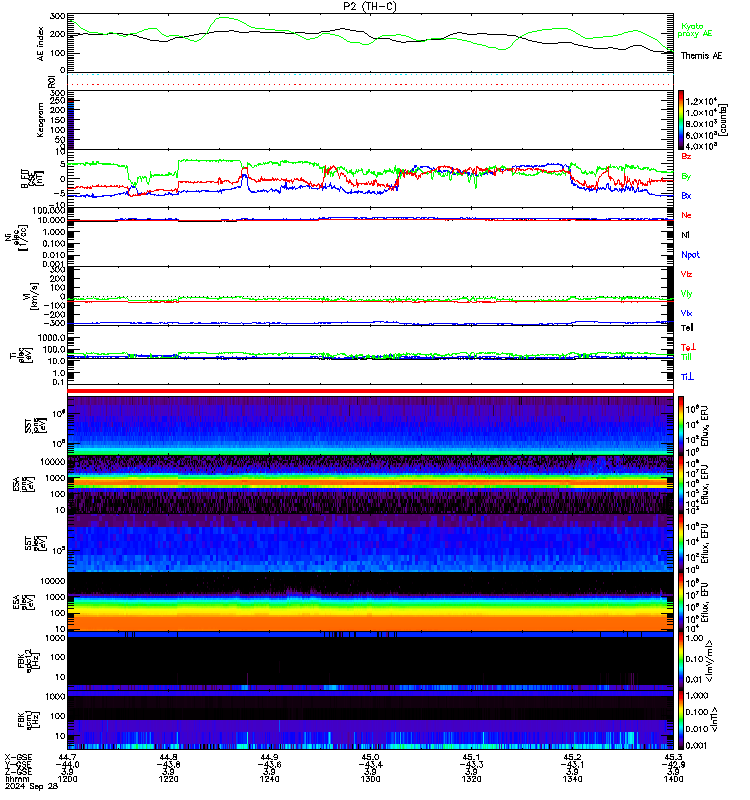Click the blue Vix legend label
Screen dimensions: 750x800
tap(686, 313)
